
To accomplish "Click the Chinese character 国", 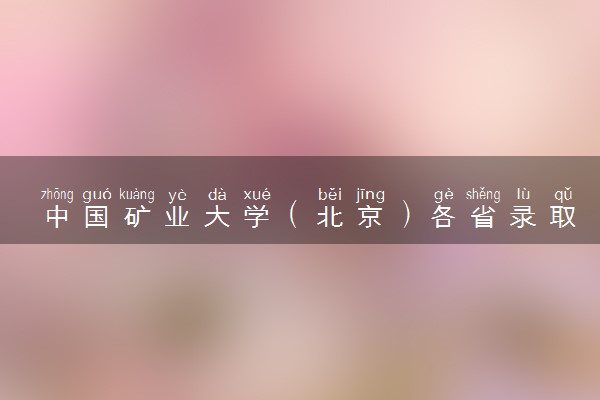I will (x=97, y=217).
